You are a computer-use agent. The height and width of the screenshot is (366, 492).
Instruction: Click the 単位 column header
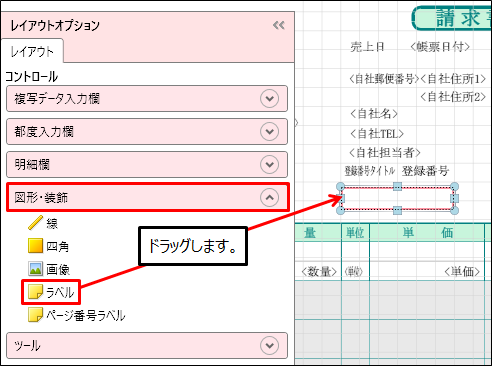point(355,233)
